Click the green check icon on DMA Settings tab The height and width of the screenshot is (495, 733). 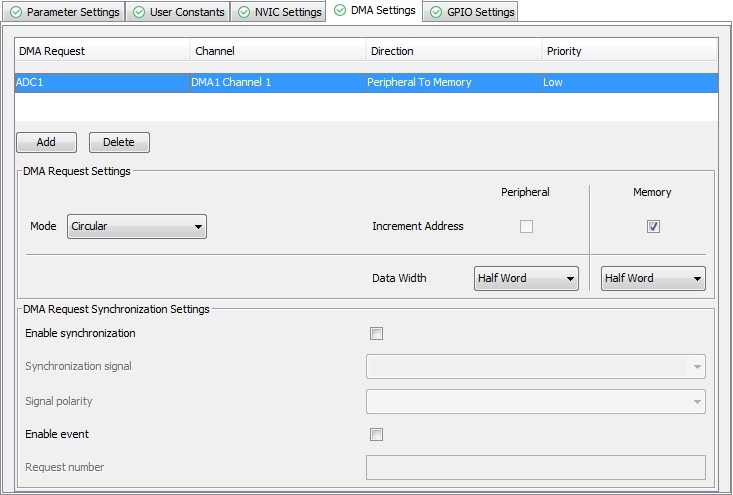(340, 10)
